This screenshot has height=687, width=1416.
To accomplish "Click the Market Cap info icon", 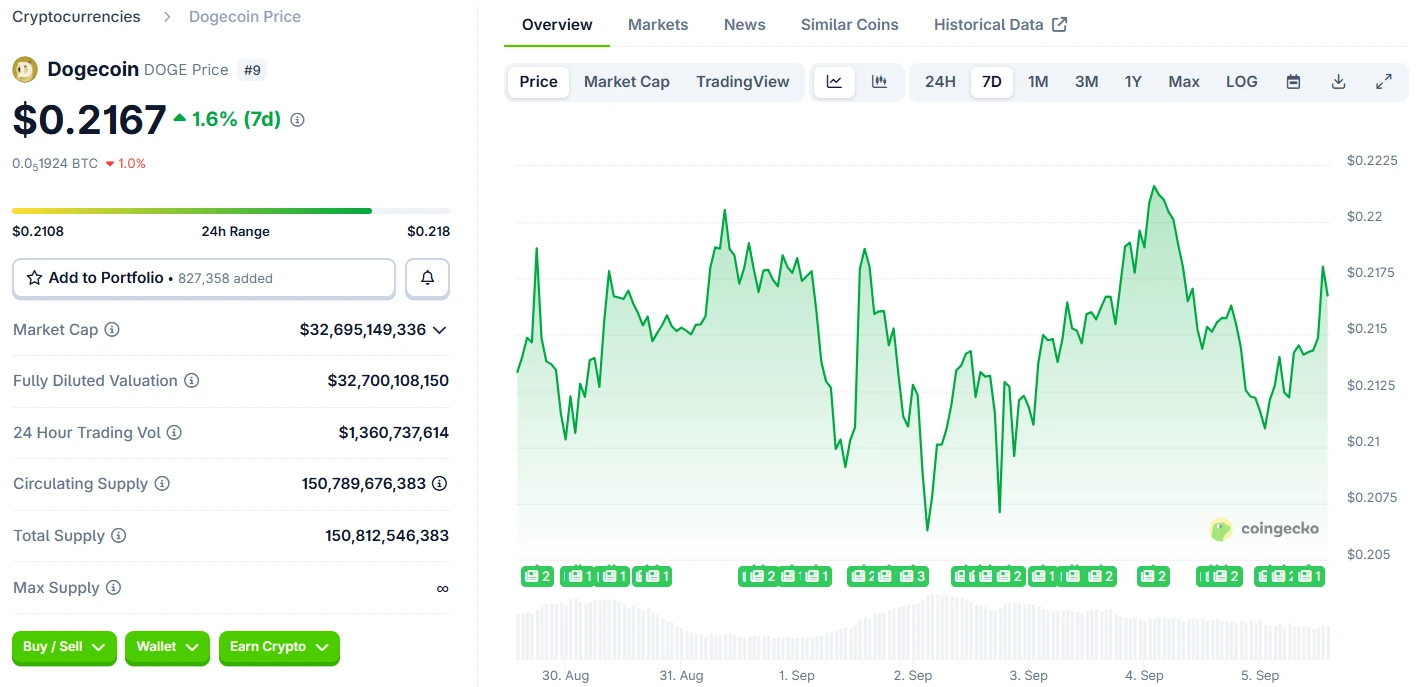I will tap(109, 329).
